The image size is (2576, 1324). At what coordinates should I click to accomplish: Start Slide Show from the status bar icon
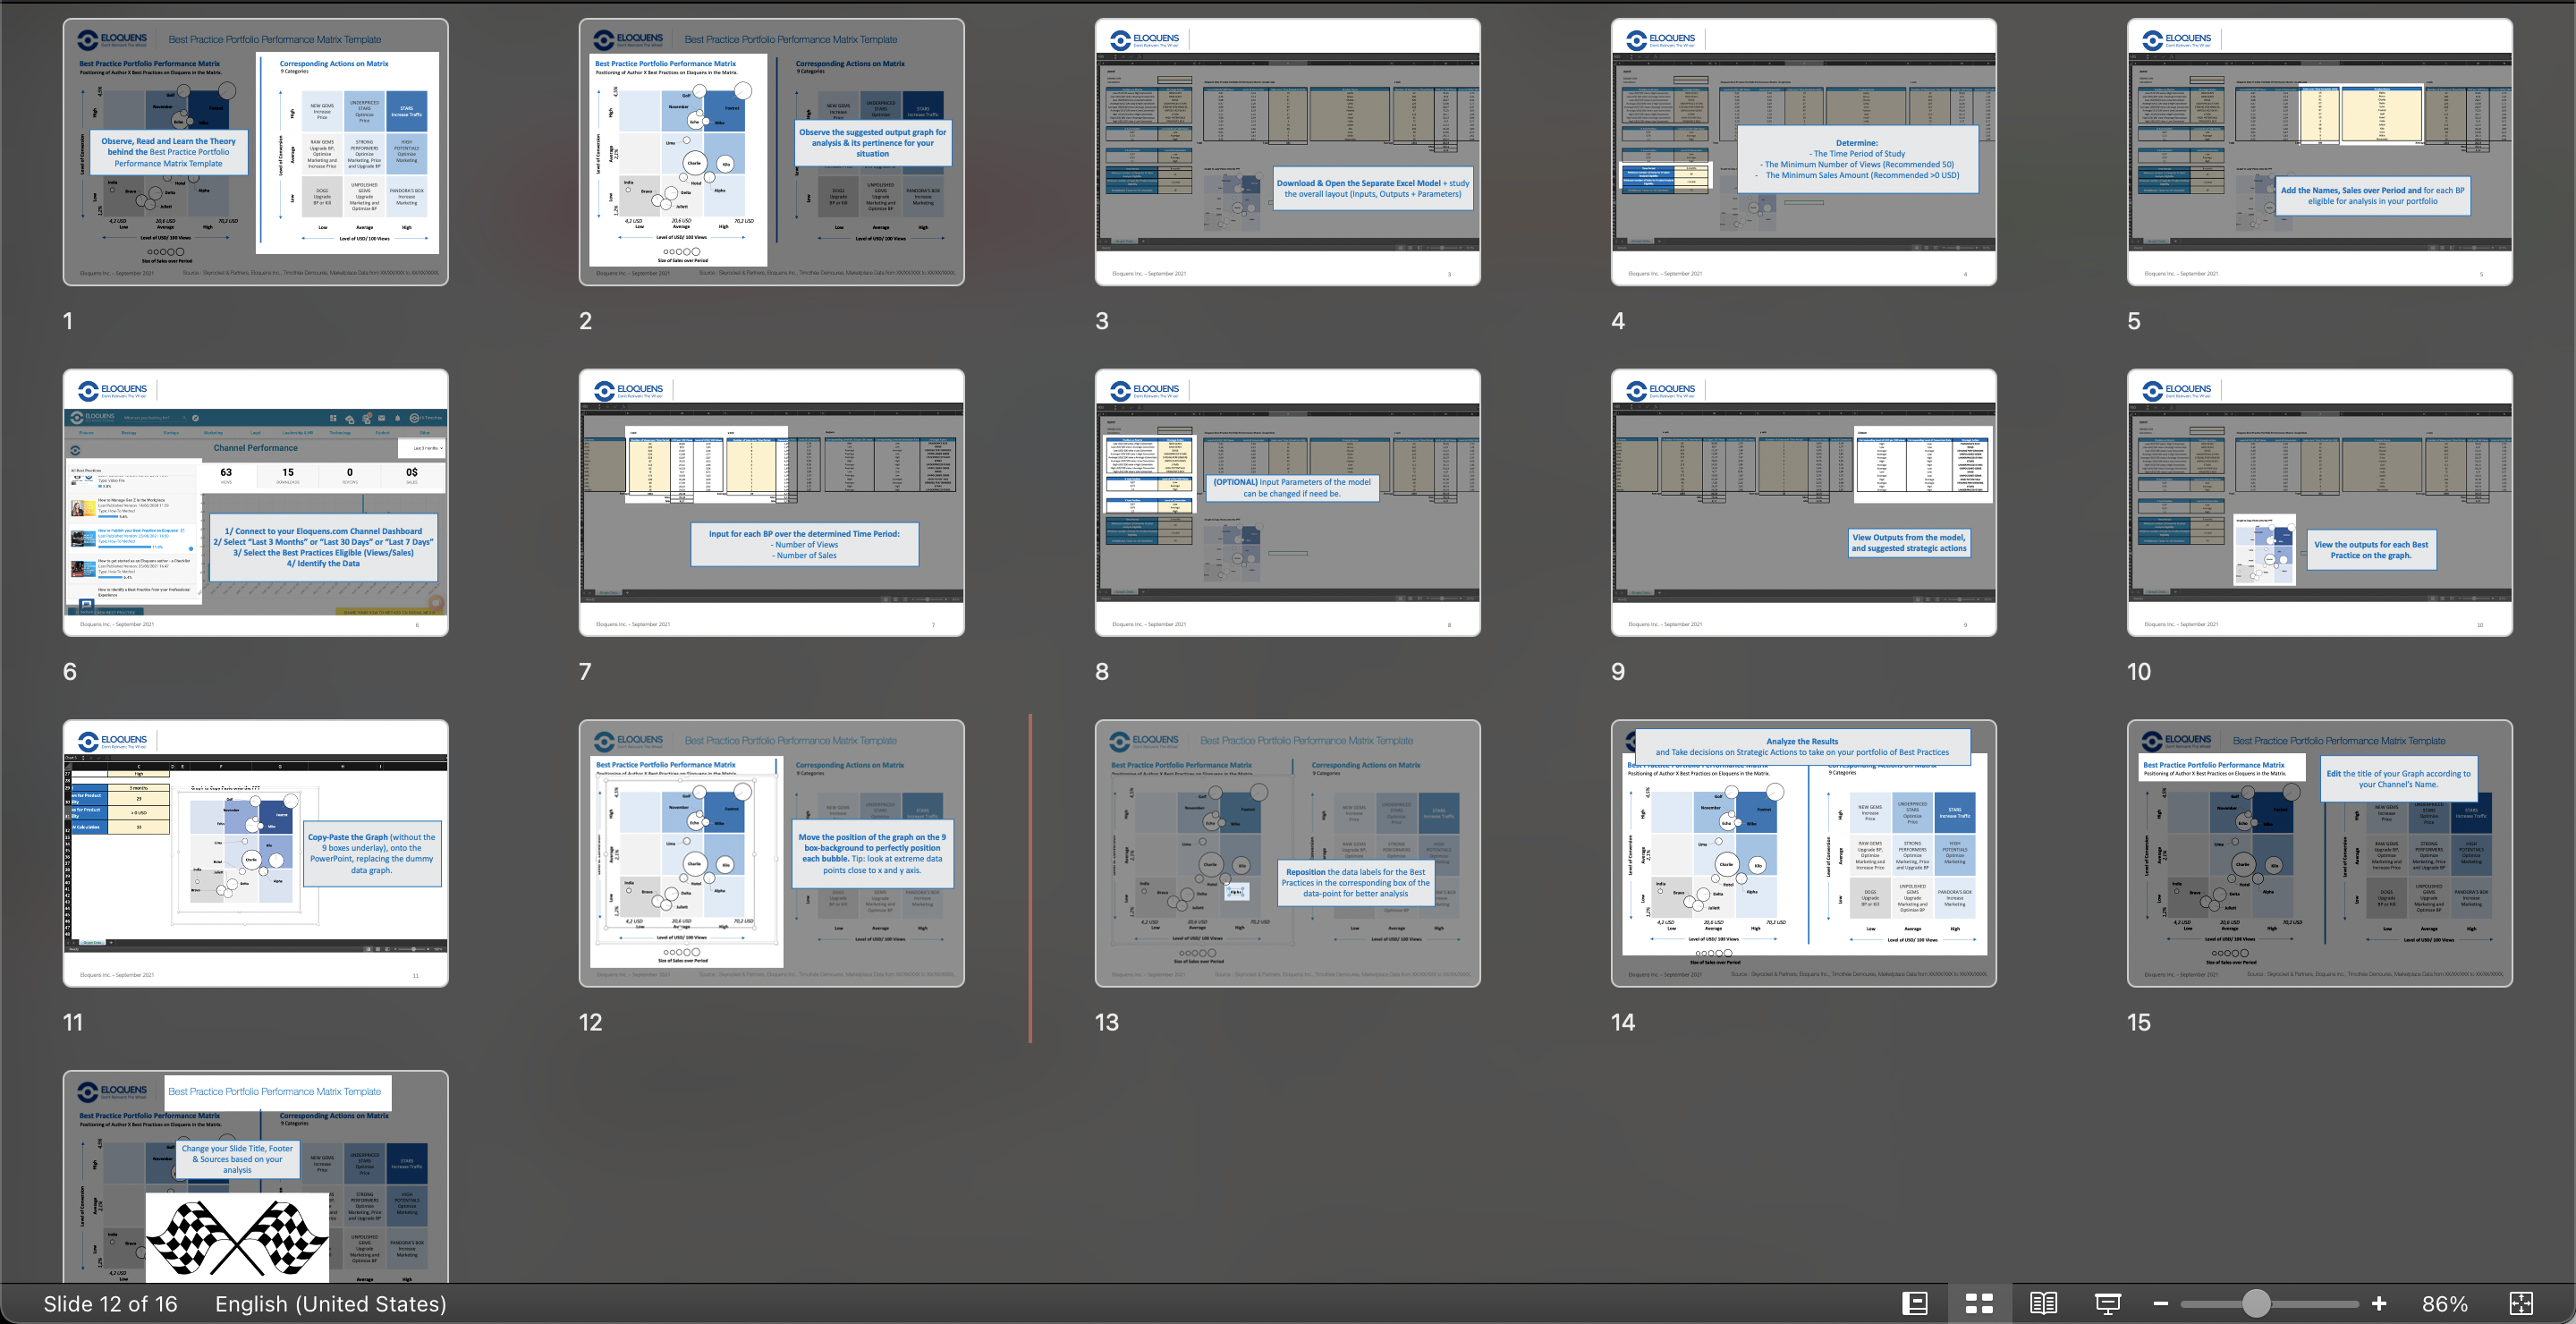(2108, 1303)
